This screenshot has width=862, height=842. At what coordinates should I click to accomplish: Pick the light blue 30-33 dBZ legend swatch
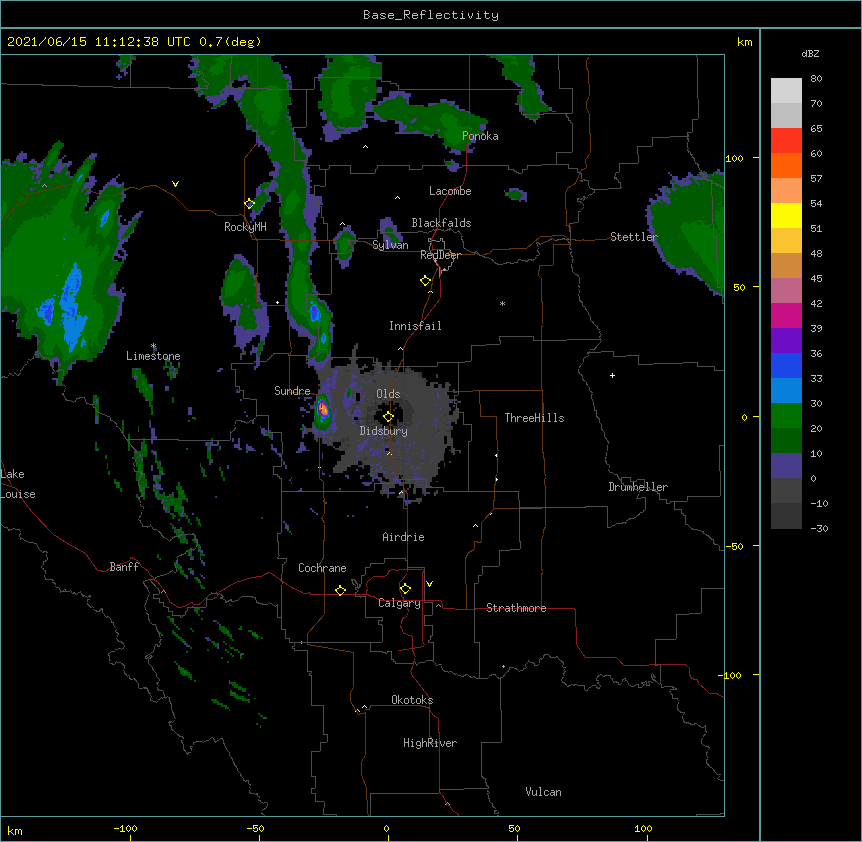click(x=786, y=391)
